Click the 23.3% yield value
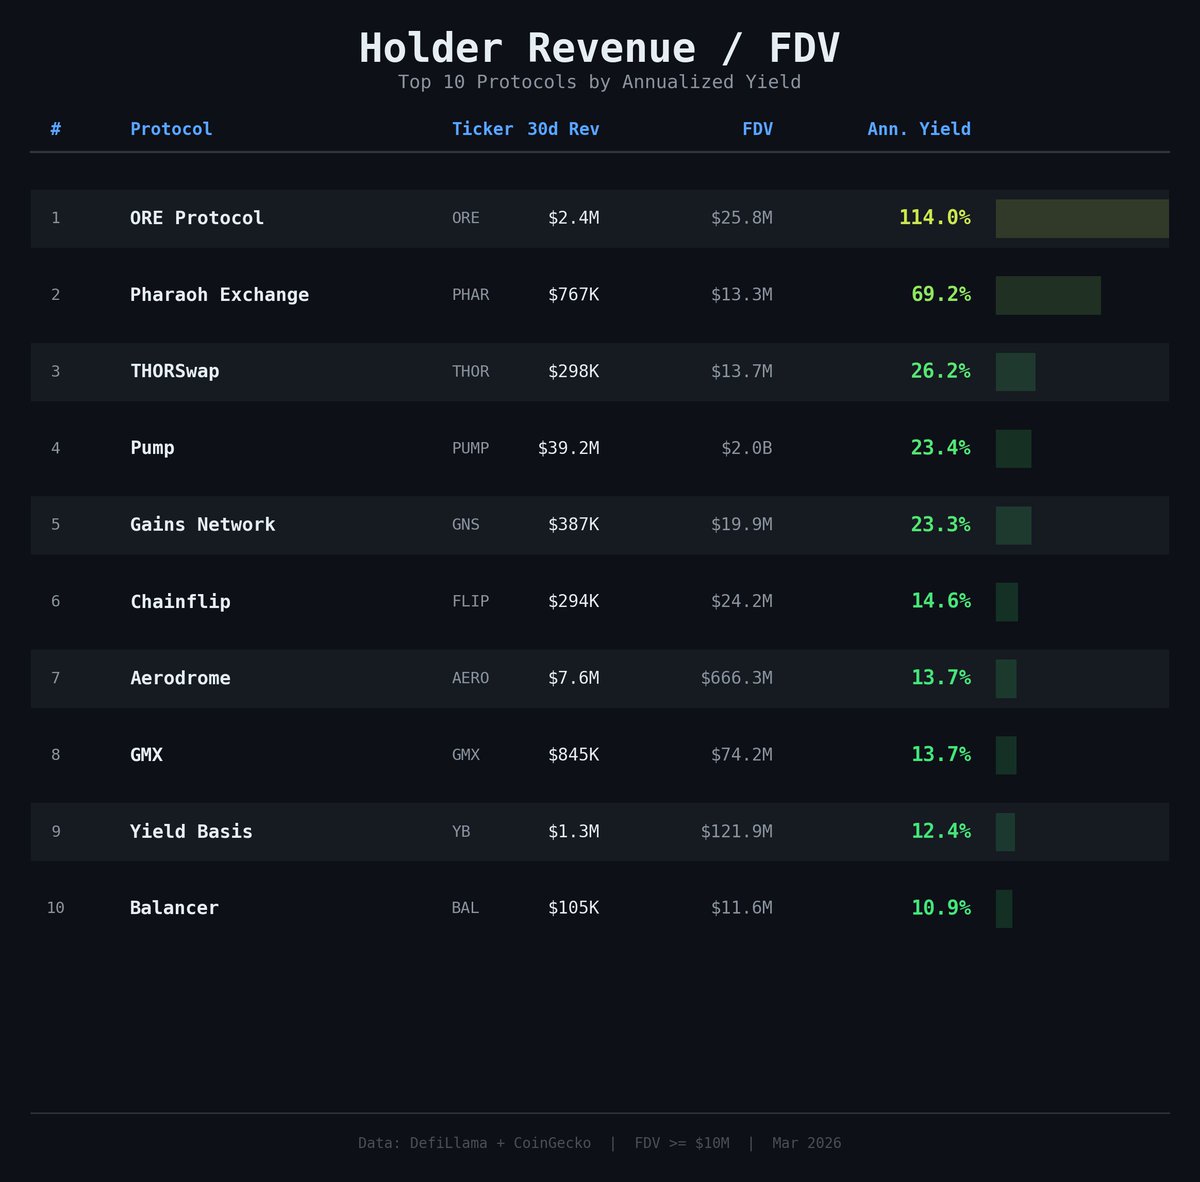This screenshot has width=1200, height=1182. (940, 525)
